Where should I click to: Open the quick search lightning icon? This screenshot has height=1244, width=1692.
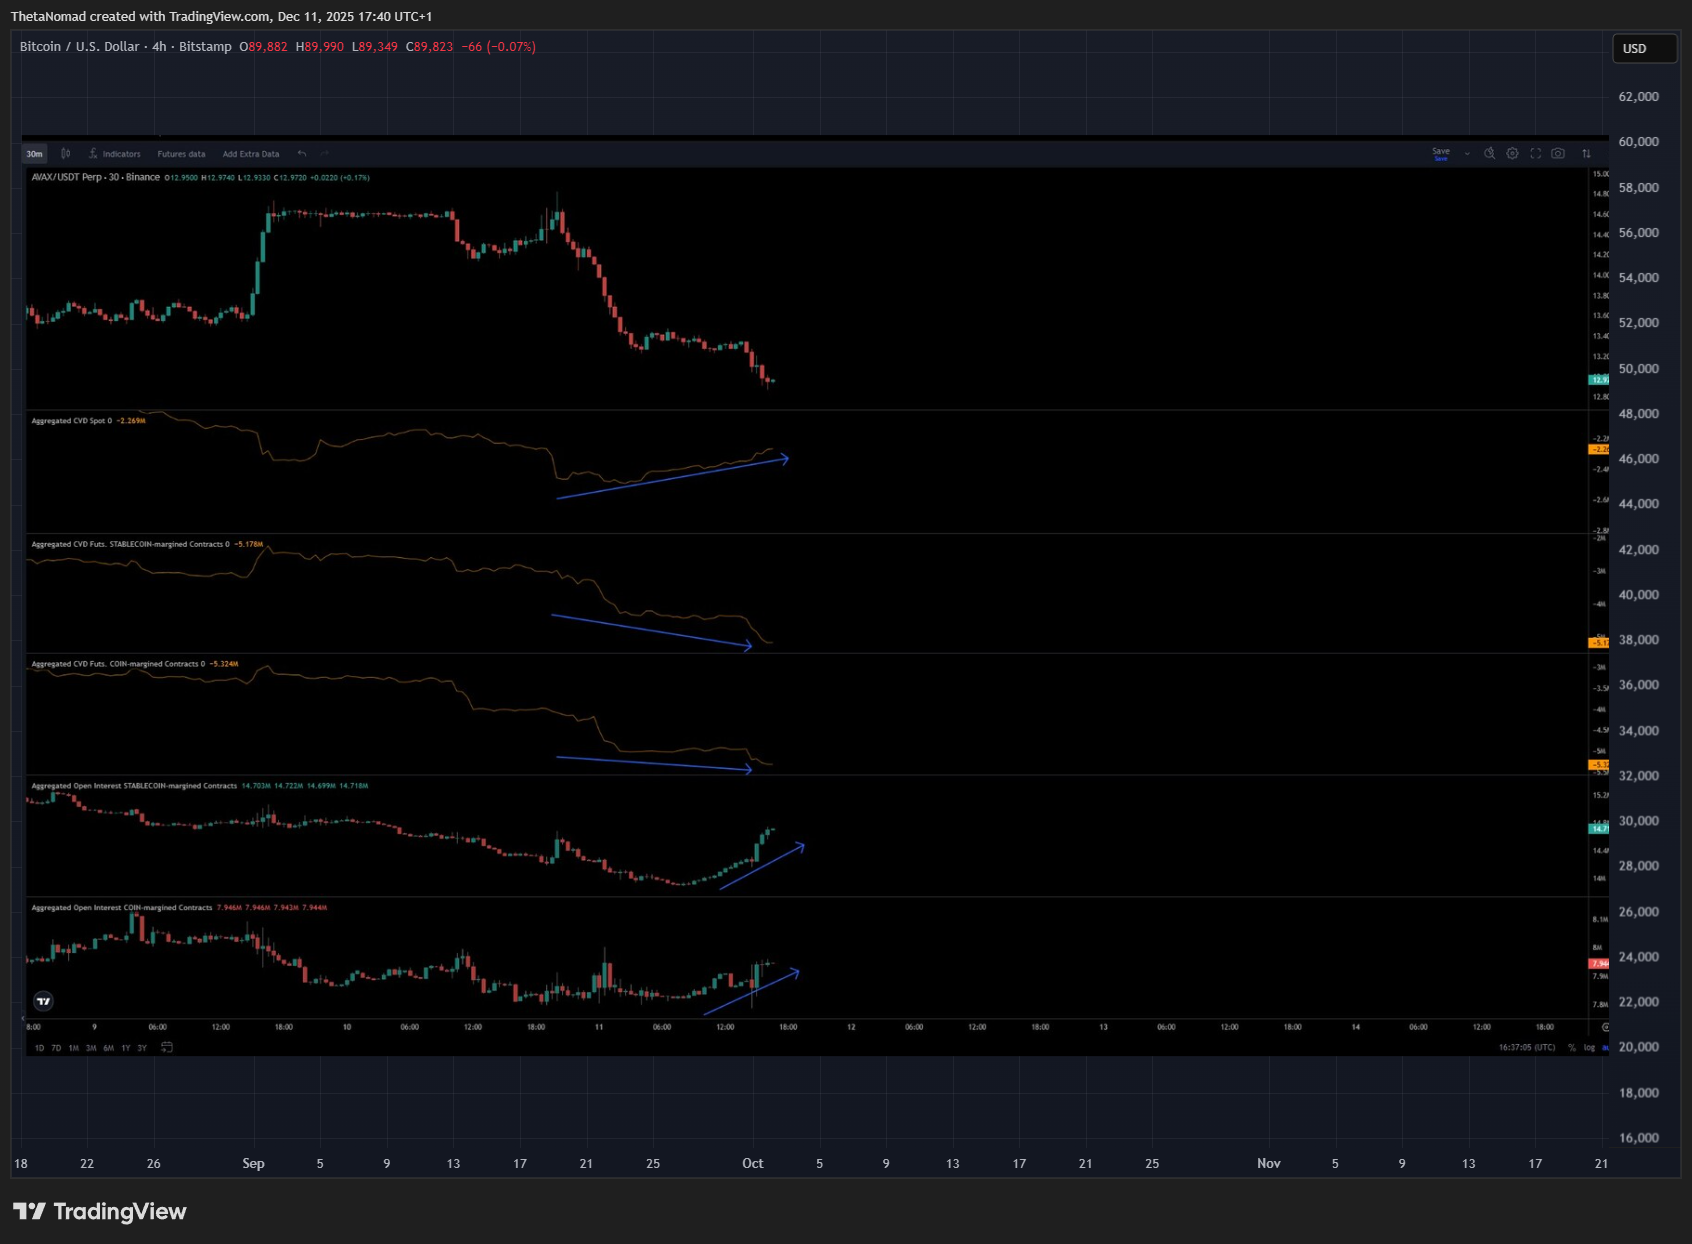[1489, 153]
